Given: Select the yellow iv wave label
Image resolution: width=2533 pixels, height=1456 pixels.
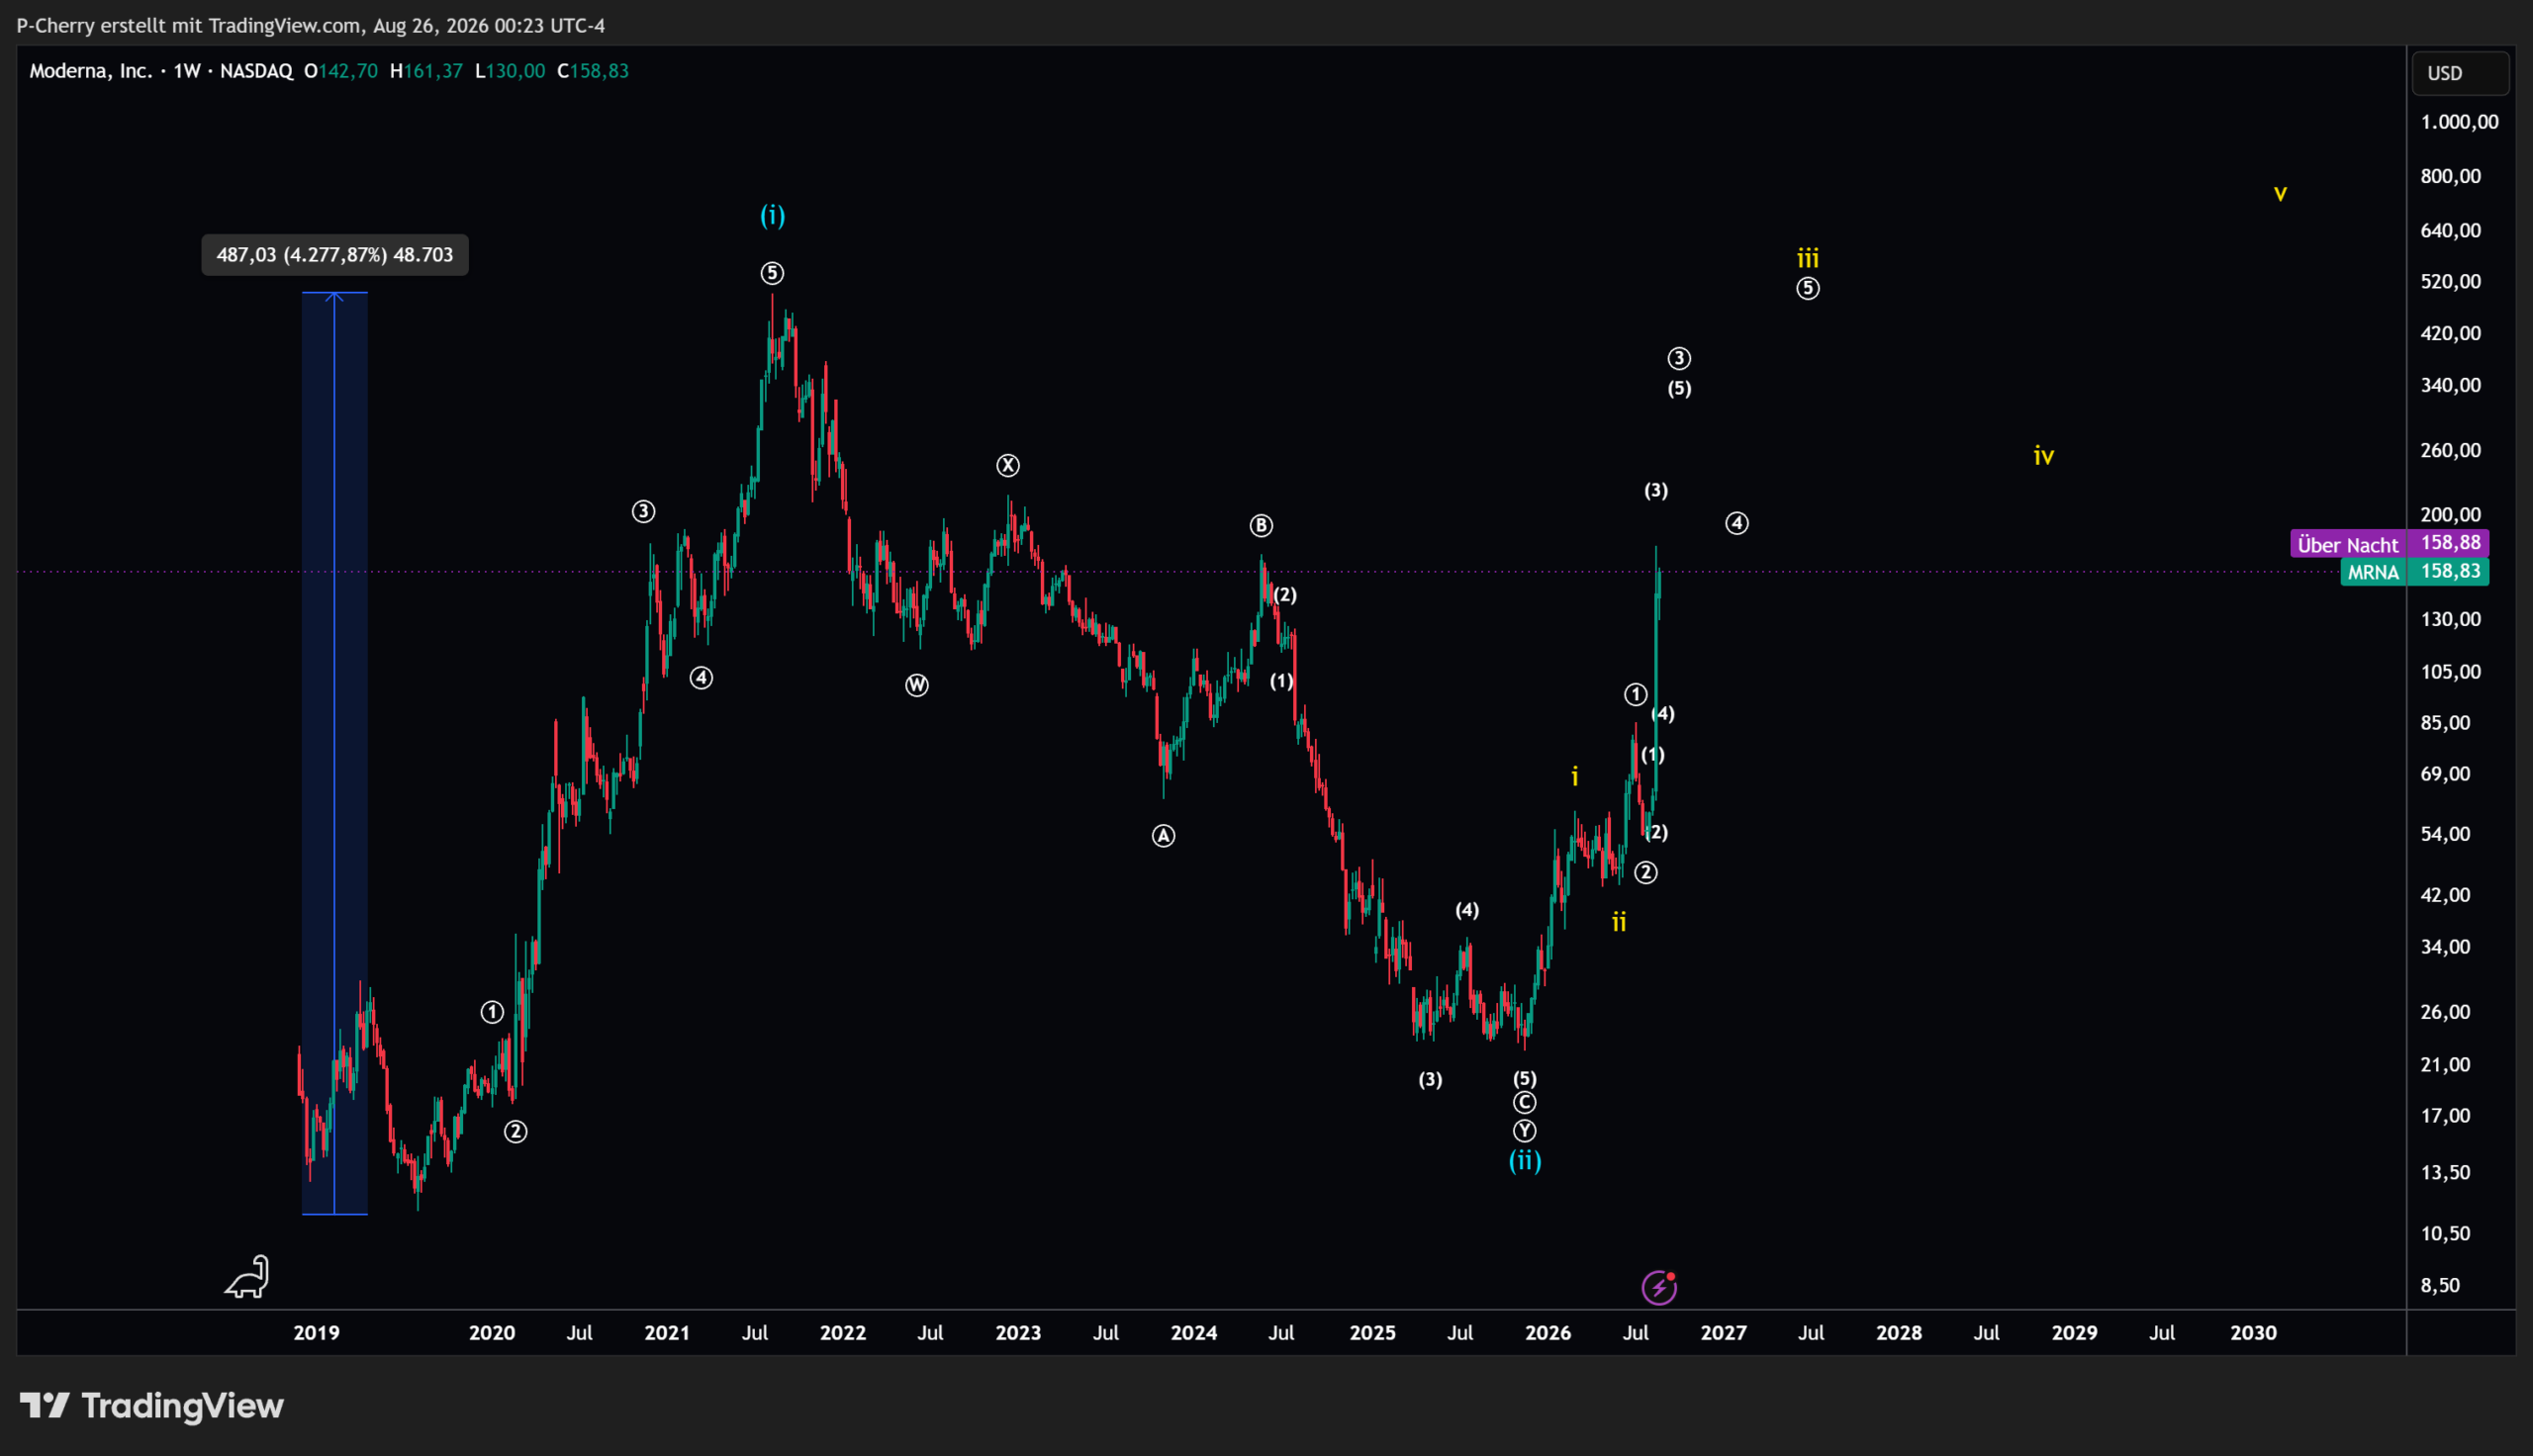Looking at the screenshot, I should (x=2044, y=456).
